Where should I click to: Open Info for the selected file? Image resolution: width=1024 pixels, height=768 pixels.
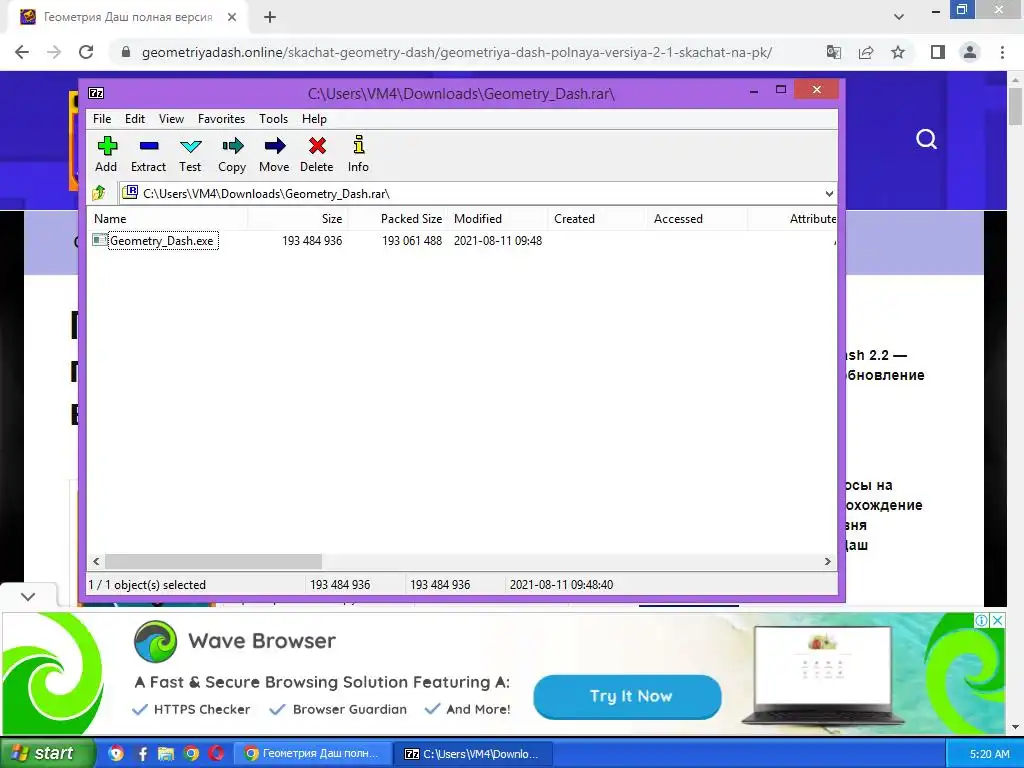coord(358,154)
